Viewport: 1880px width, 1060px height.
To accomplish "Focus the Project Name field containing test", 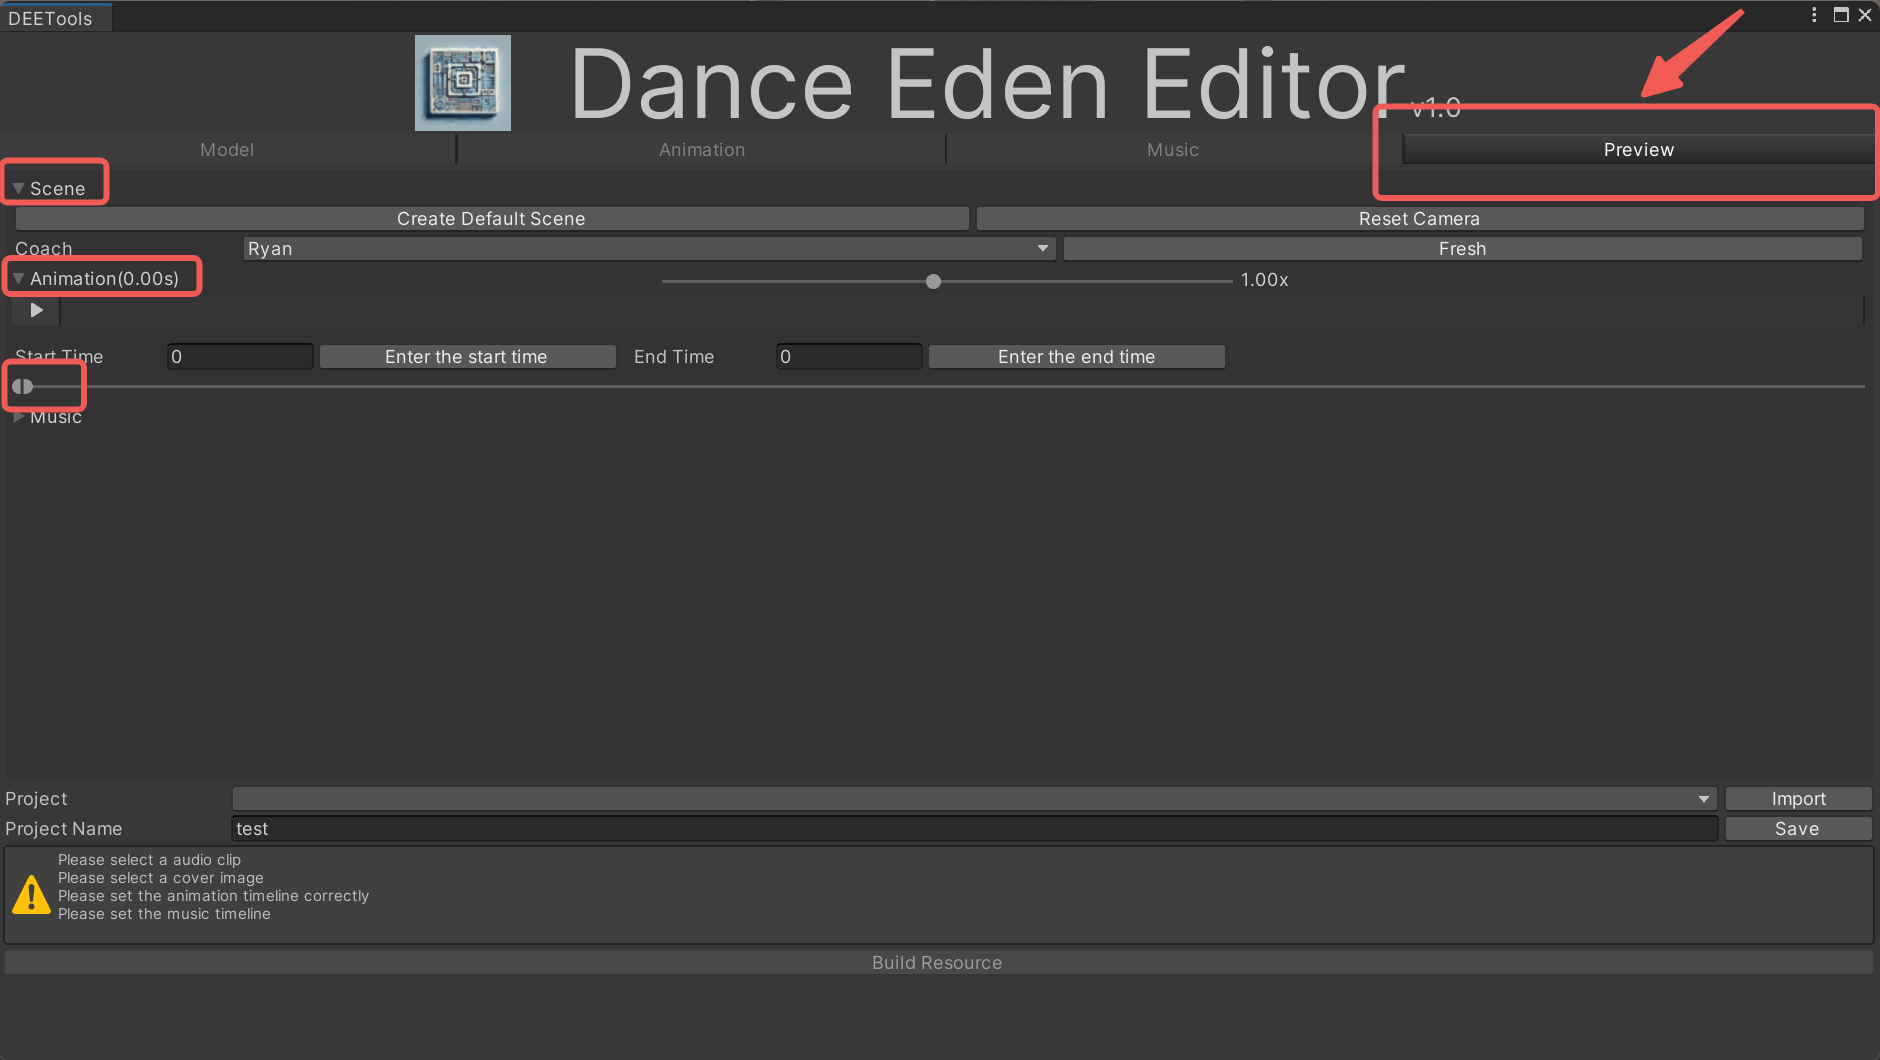I will click(974, 828).
